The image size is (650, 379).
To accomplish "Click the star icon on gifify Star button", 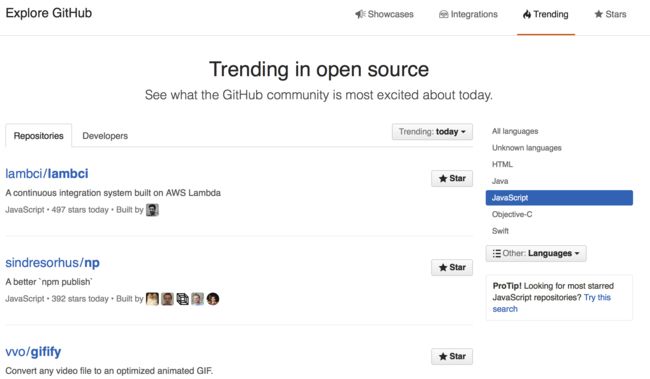I will pos(443,356).
